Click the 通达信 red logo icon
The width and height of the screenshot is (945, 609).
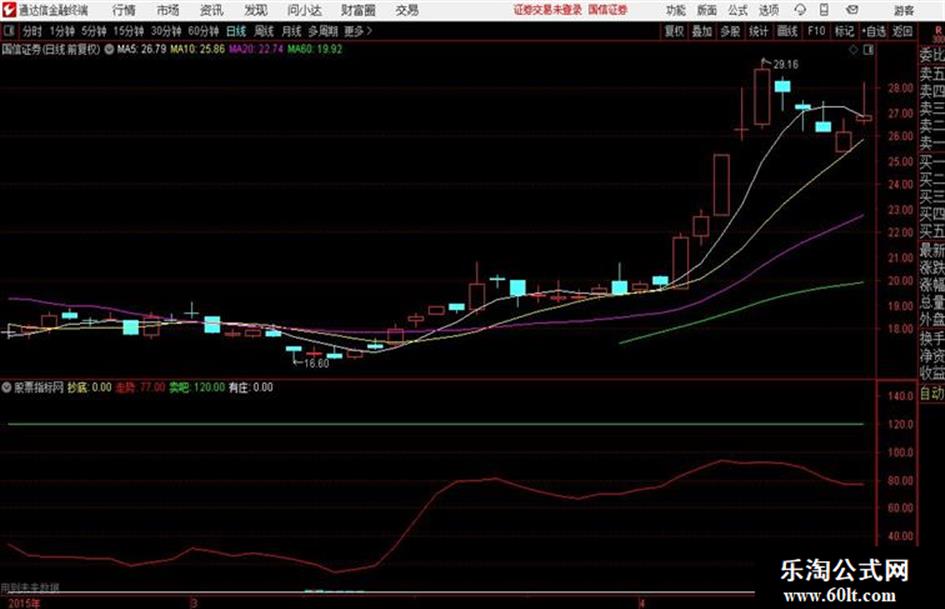pyautogui.click(x=9, y=10)
